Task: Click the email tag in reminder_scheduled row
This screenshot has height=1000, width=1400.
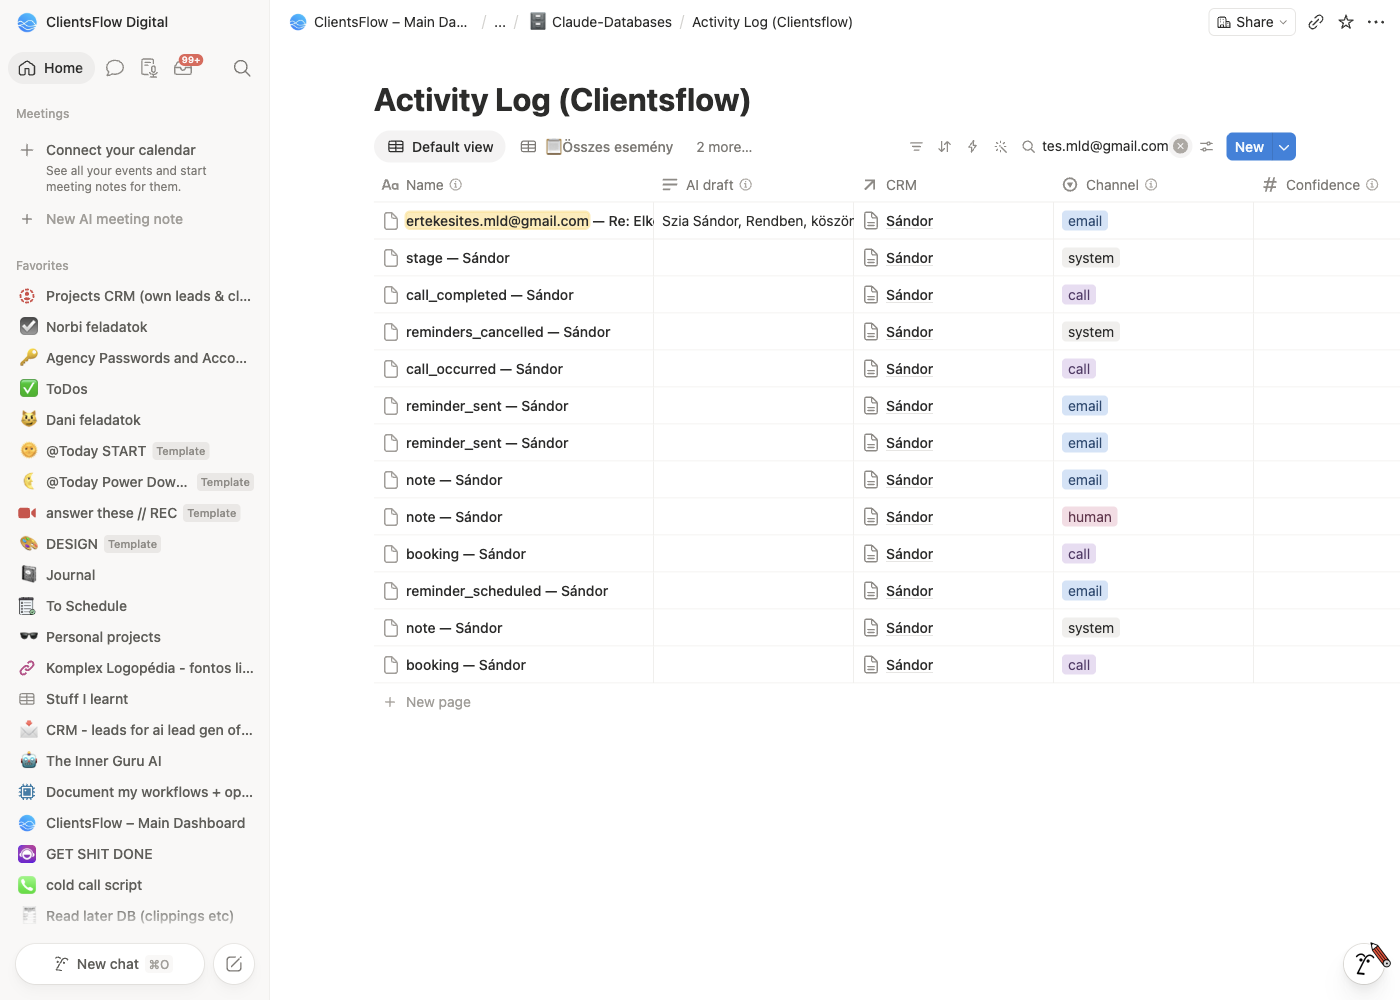Action: pos(1085,591)
